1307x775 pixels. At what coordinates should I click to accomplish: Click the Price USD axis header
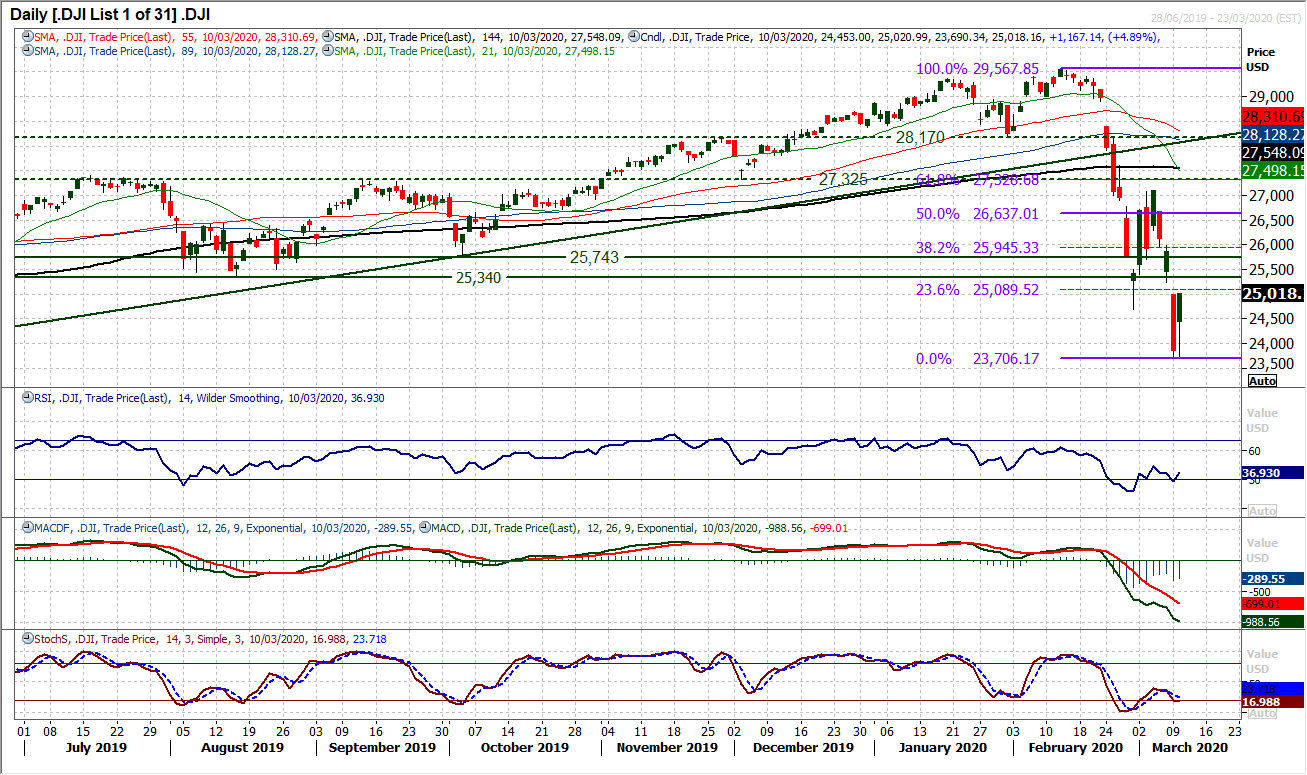coord(1262,58)
